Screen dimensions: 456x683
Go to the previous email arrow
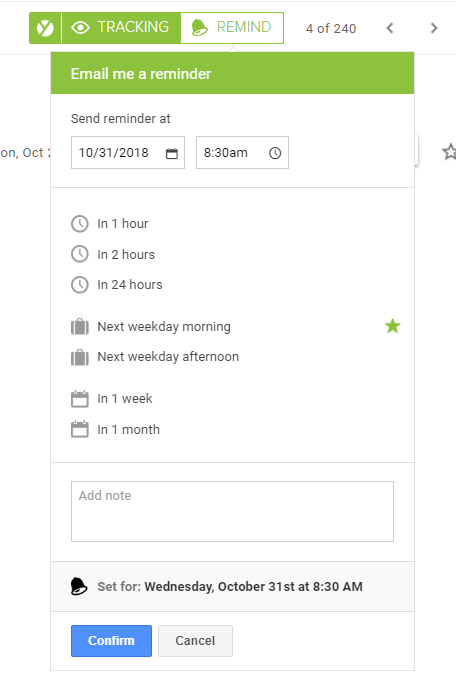(390, 28)
